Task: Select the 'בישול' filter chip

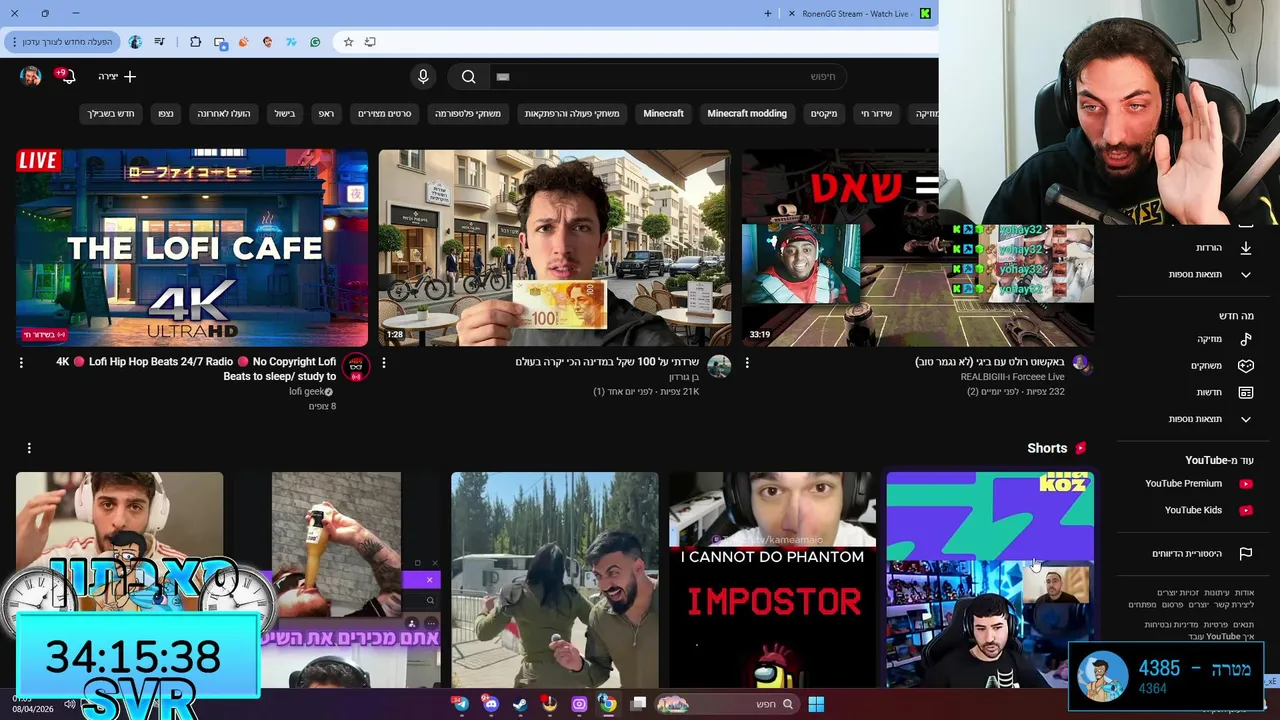Action: point(285,114)
